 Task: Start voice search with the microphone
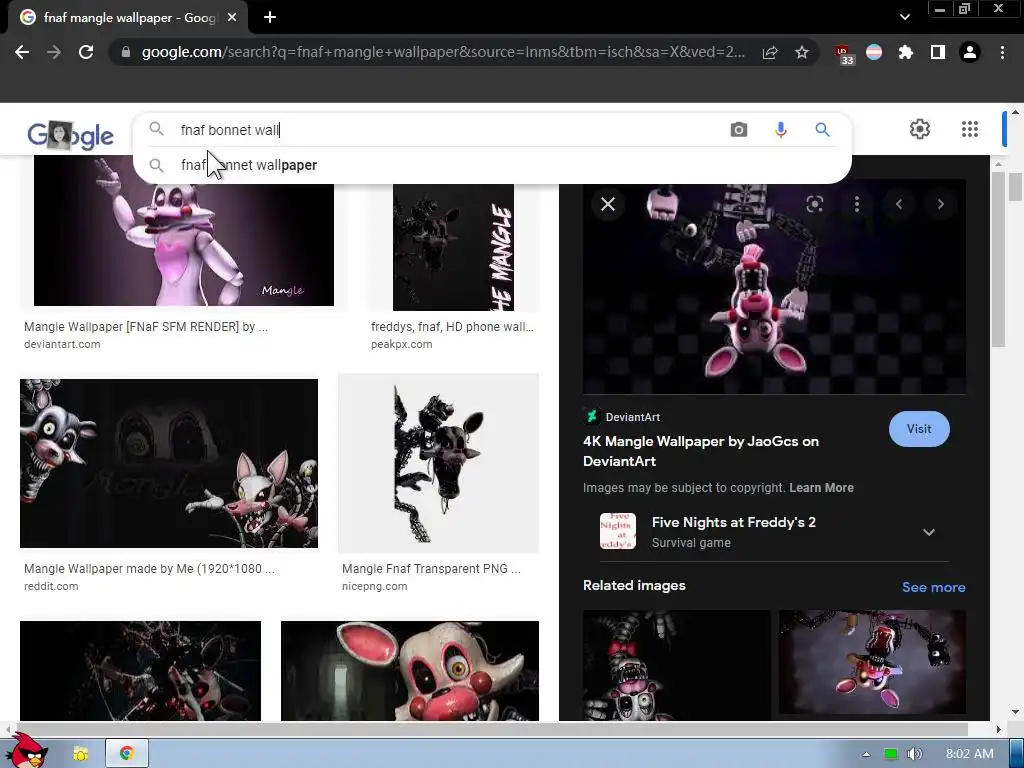(x=780, y=130)
